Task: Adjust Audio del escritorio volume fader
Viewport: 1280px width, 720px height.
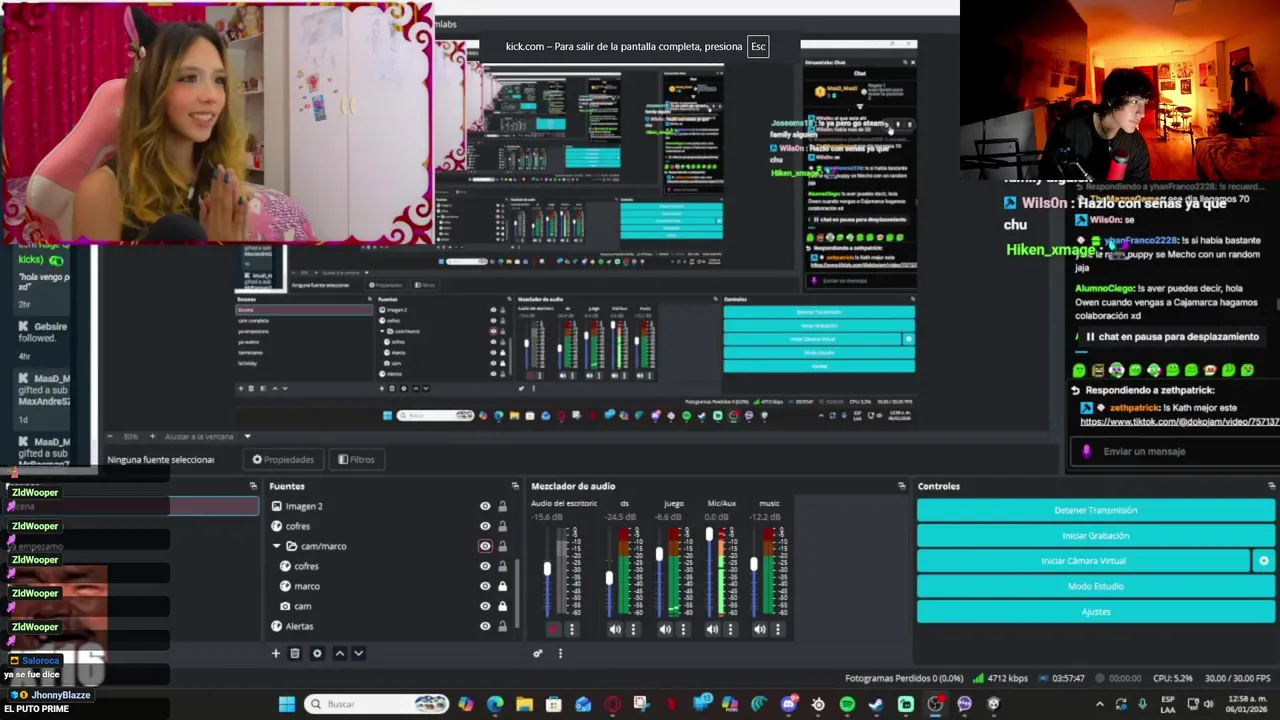Action: click(547, 570)
